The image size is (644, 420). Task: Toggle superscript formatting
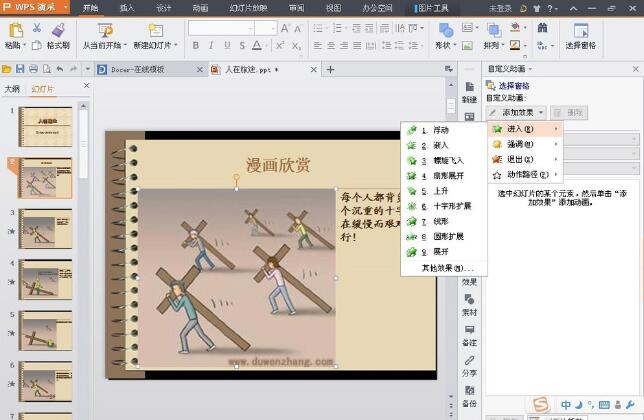coord(280,46)
